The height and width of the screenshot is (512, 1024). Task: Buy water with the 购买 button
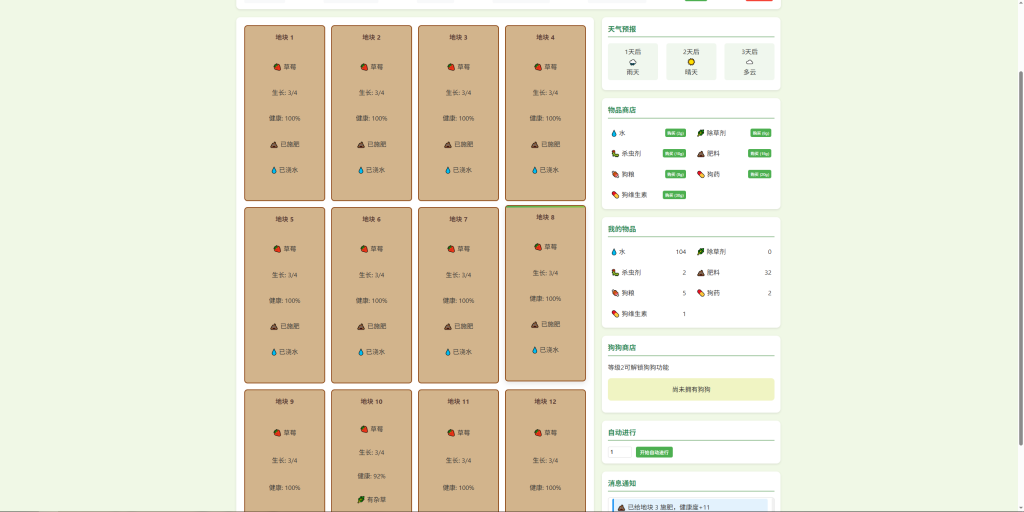675,133
